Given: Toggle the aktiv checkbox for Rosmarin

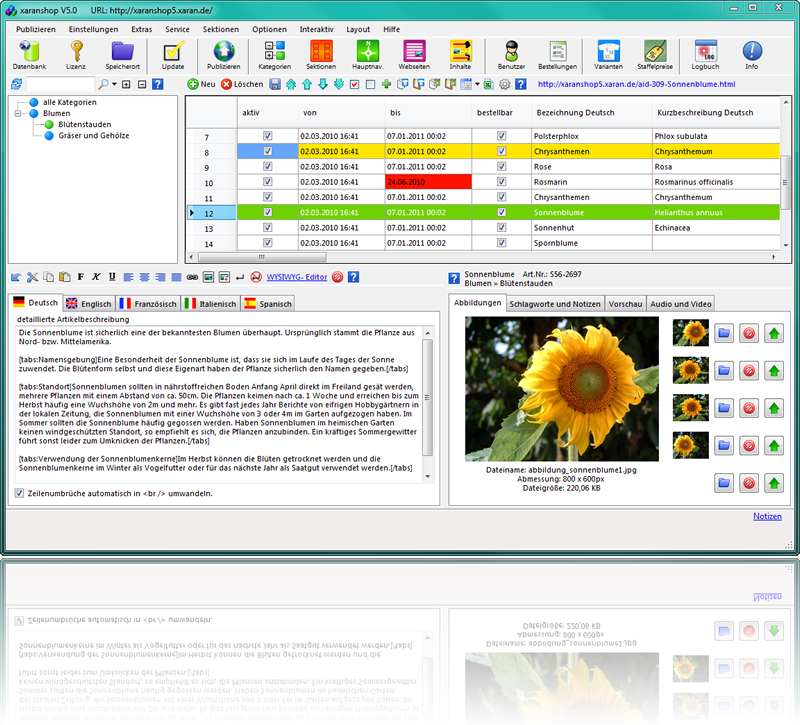Looking at the screenshot, I should (267, 182).
